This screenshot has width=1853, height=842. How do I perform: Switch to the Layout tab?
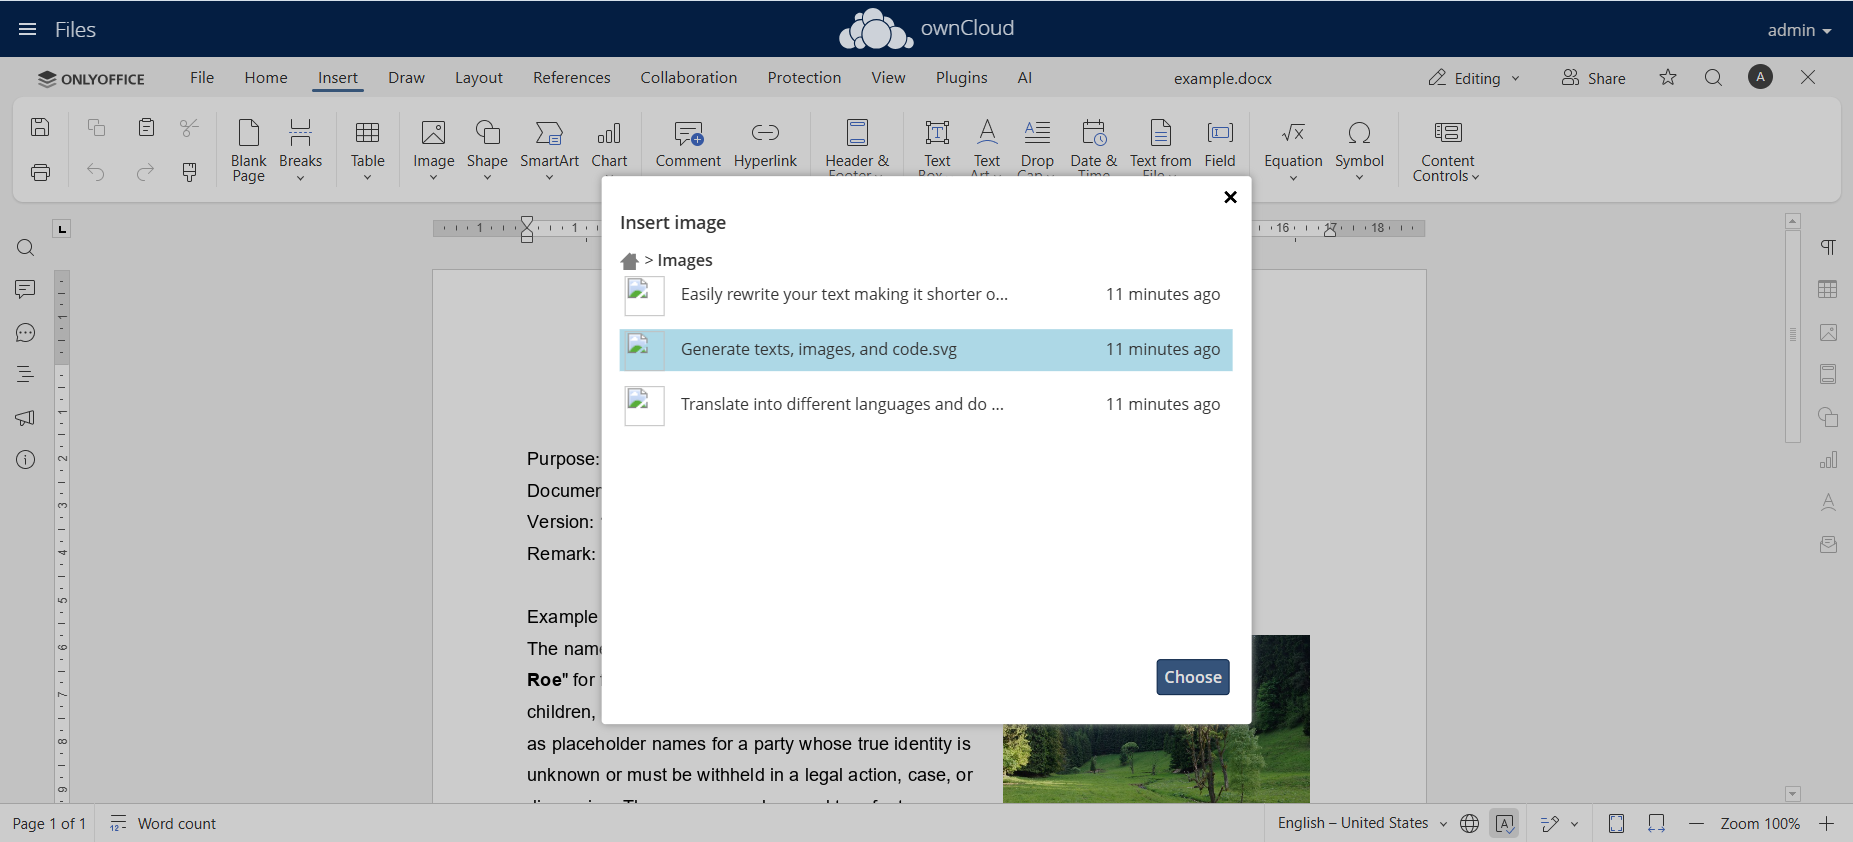click(x=479, y=77)
